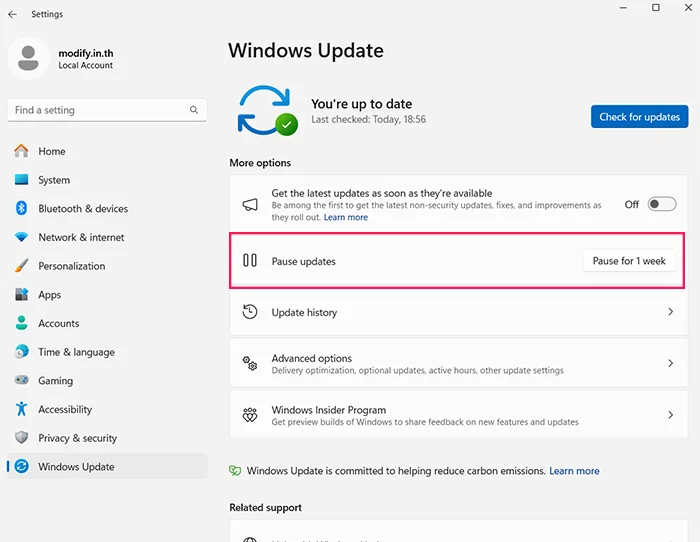Viewport: 700px width, 542px height.
Task: Open the Advanced options row
Action: point(458,363)
